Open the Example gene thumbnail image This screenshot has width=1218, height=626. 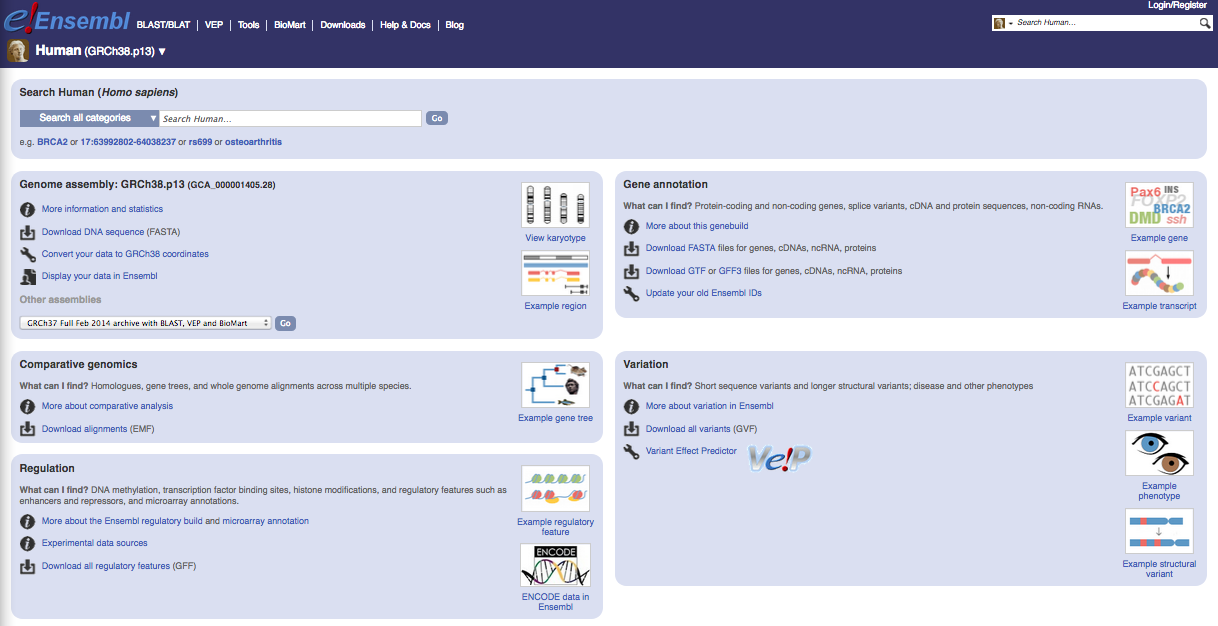click(1159, 205)
